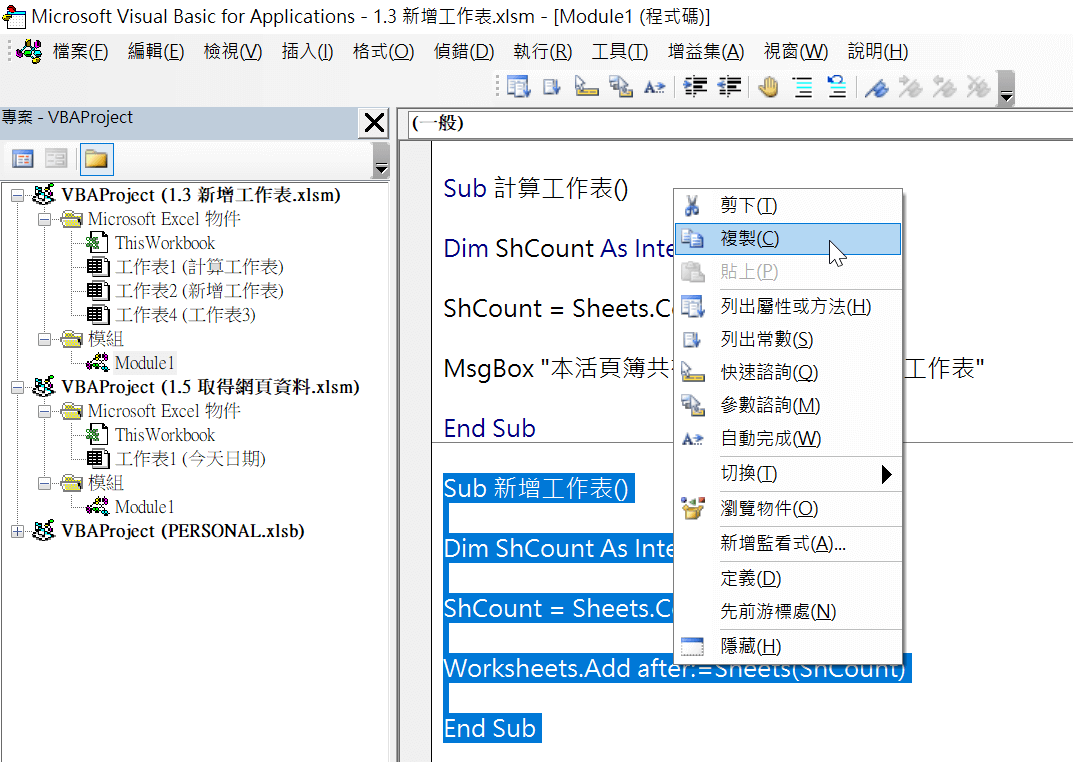Click the Clear All Bookmarks toolbar icon
1073x762 pixels.
(x=978, y=88)
